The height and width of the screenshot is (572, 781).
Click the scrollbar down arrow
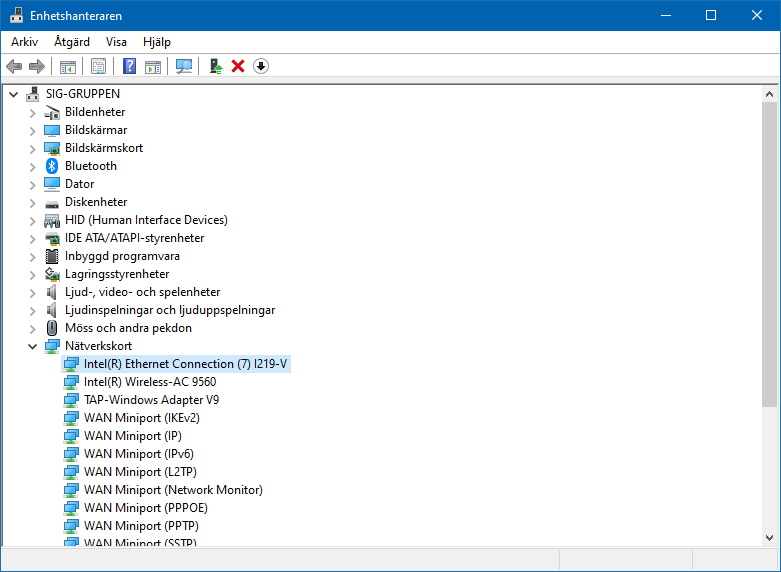769,538
